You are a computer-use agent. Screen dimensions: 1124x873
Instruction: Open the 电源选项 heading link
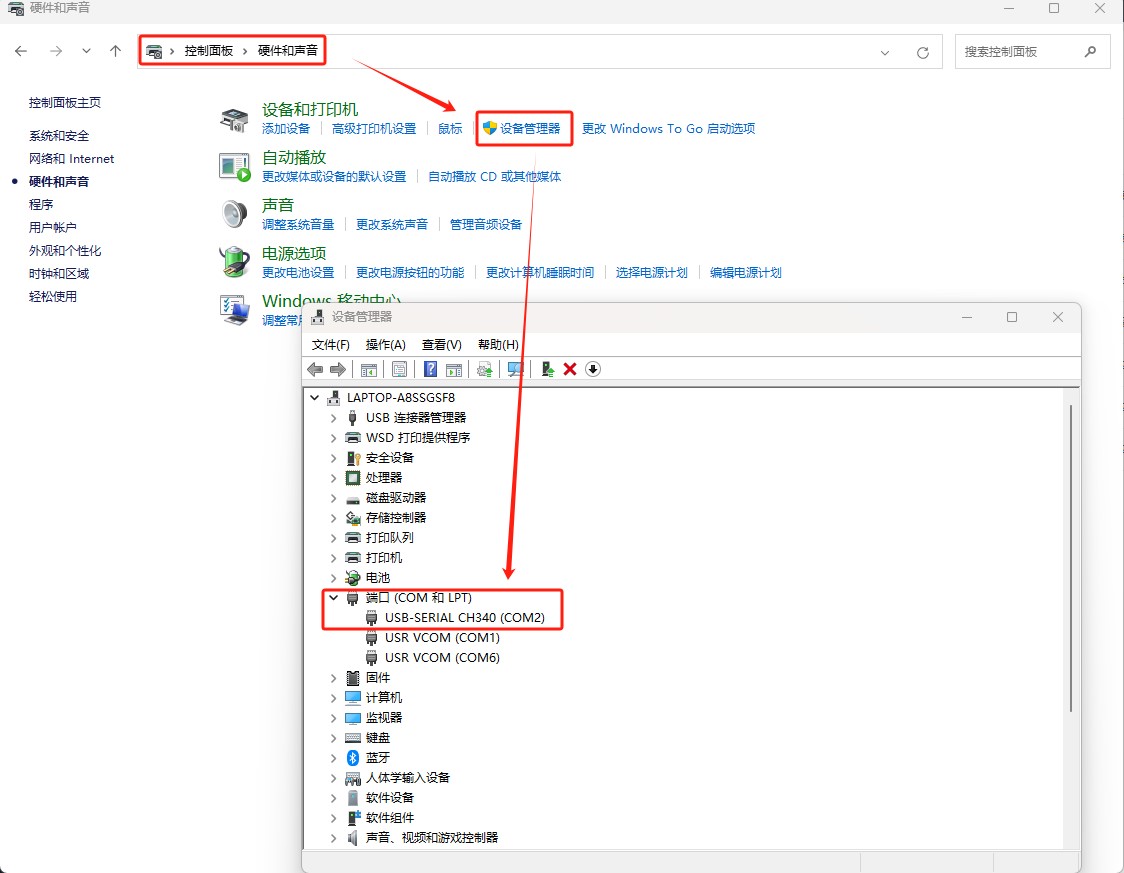click(x=294, y=253)
